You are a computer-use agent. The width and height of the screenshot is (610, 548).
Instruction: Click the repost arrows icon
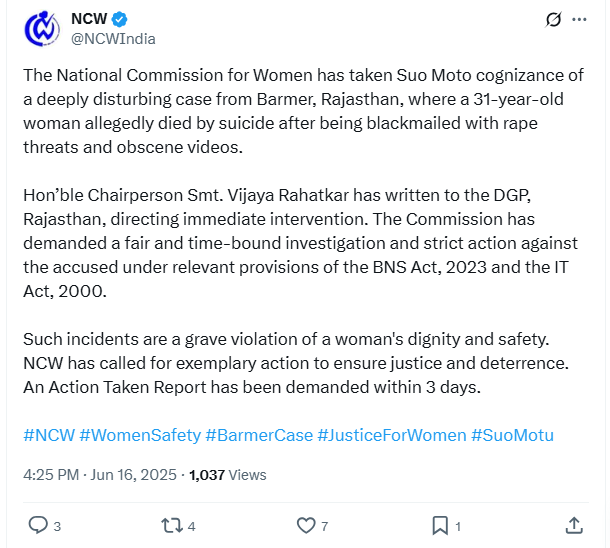click(172, 525)
